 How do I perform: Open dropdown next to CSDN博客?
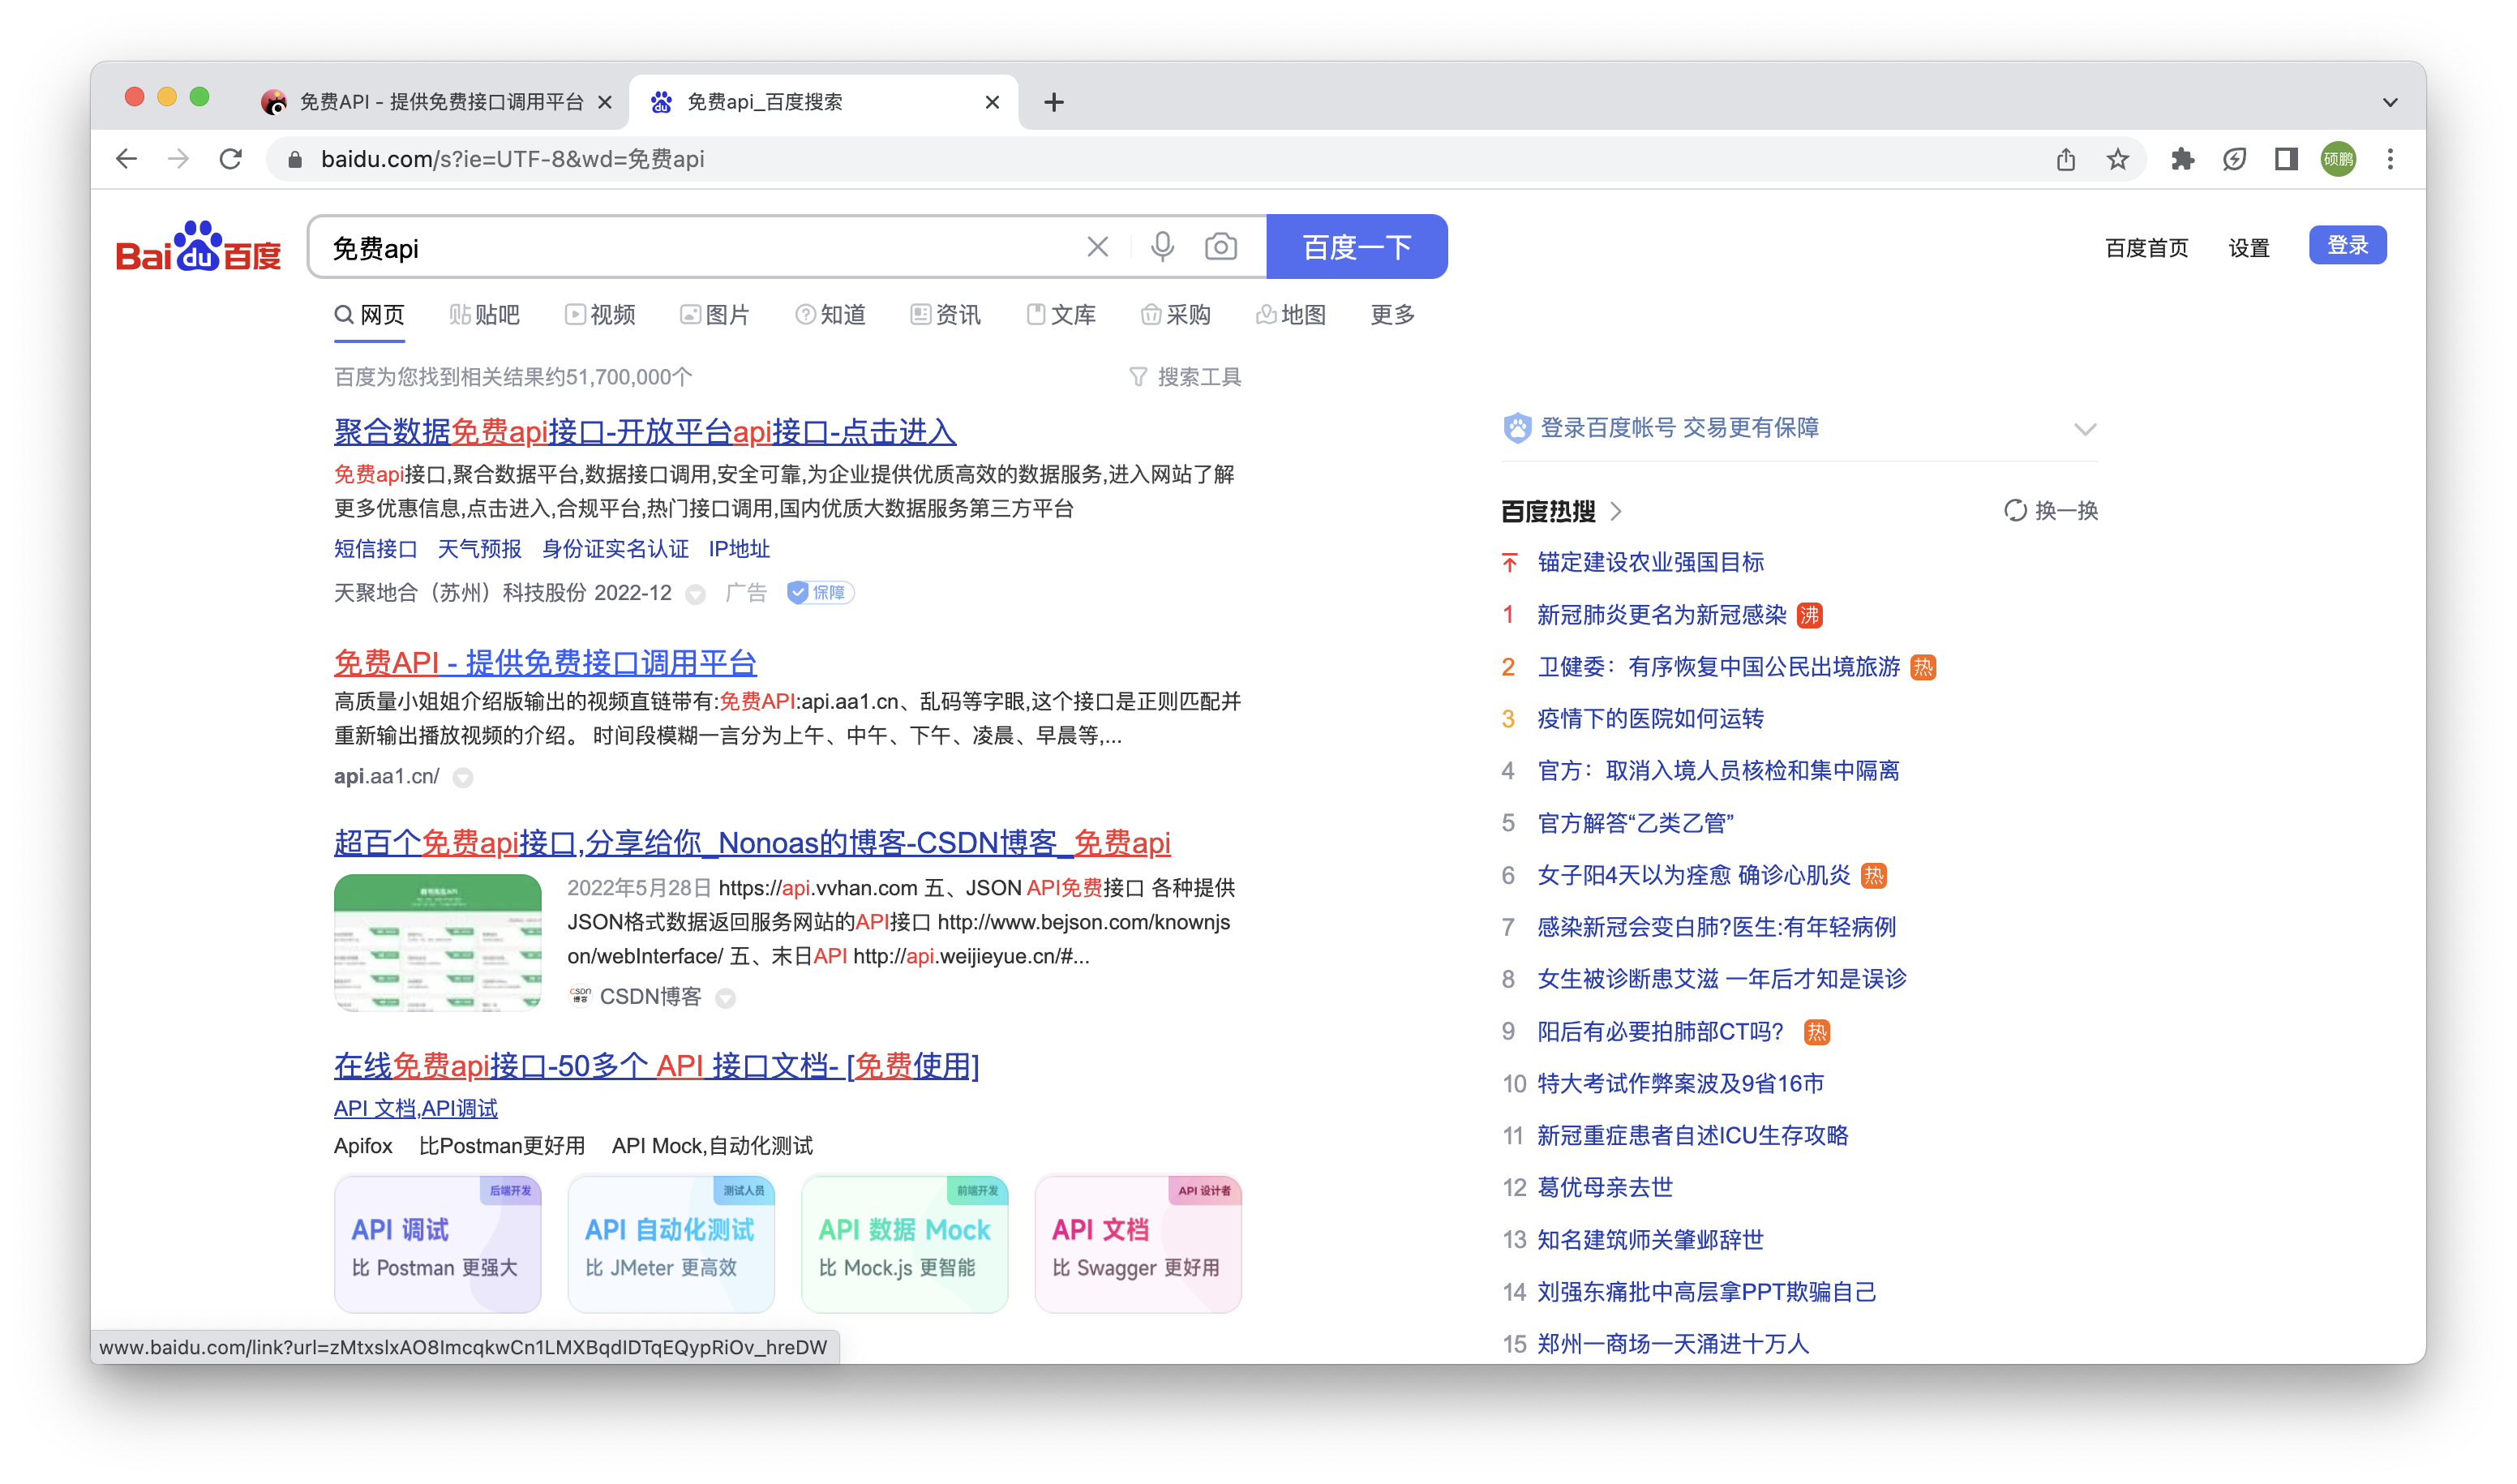point(726,998)
